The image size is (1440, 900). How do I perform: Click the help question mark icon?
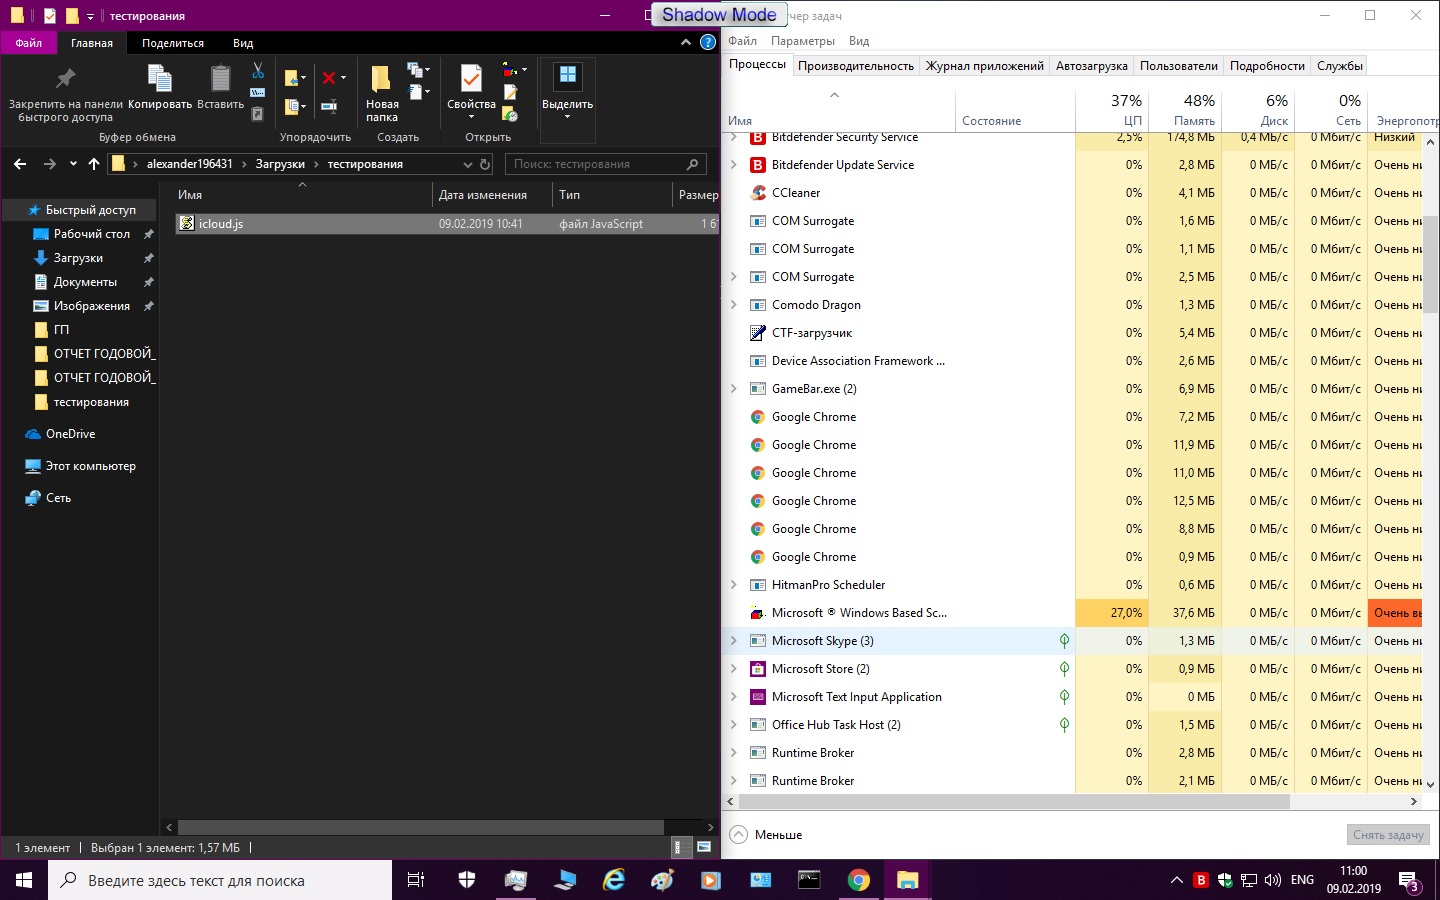point(708,43)
